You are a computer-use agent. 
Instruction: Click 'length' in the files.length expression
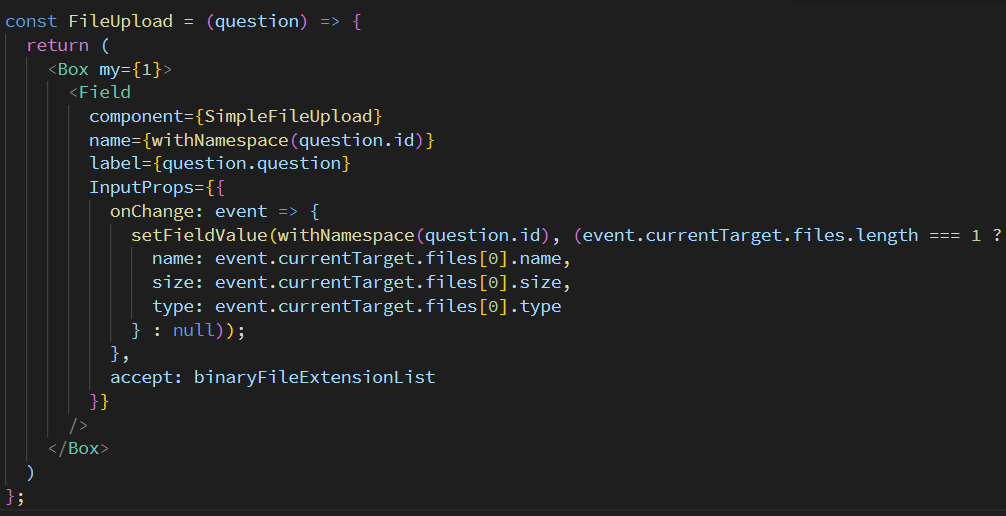coord(887,236)
